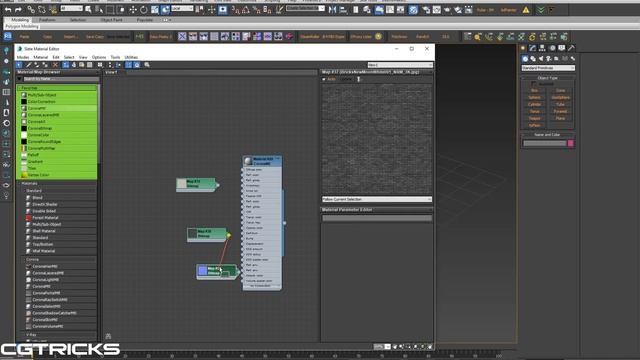Select Forest Material in the Standard materials list
Screen dimensions: 640x360
45,218
